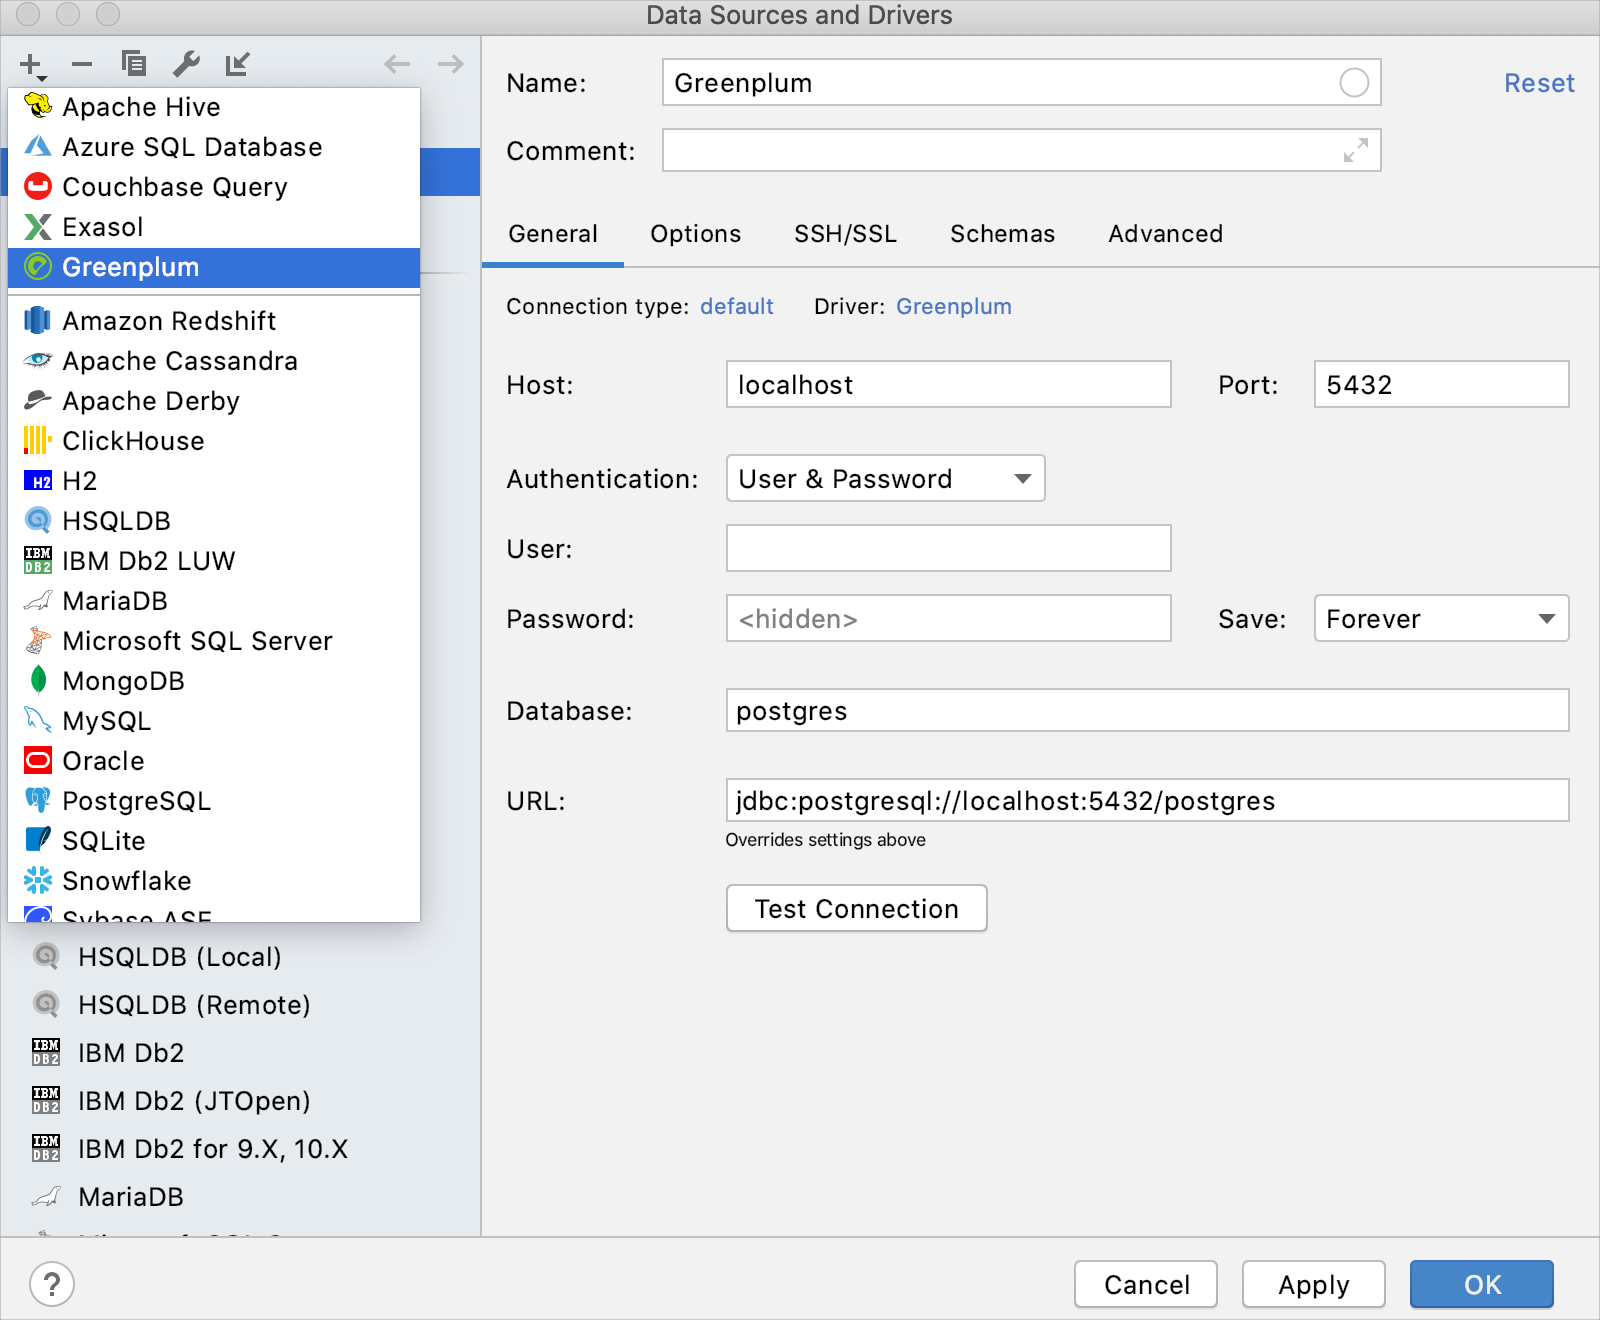Click the MongoDB green leaf icon

pos(38,680)
